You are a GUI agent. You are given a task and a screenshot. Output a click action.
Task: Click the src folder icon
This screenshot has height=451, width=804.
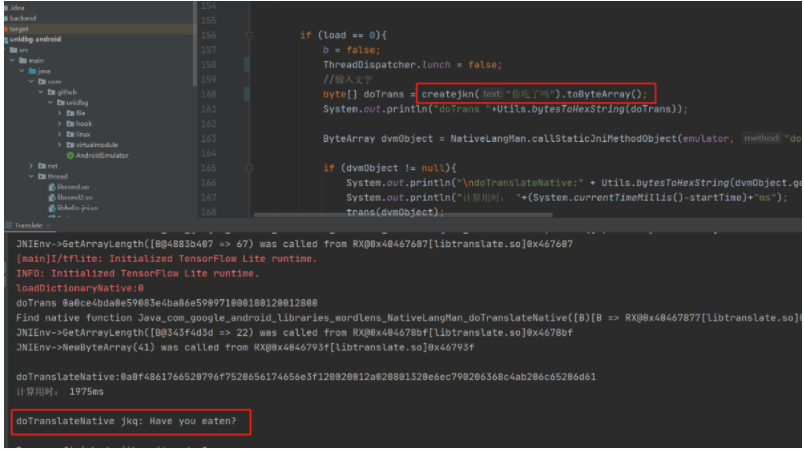coord(13,50)
